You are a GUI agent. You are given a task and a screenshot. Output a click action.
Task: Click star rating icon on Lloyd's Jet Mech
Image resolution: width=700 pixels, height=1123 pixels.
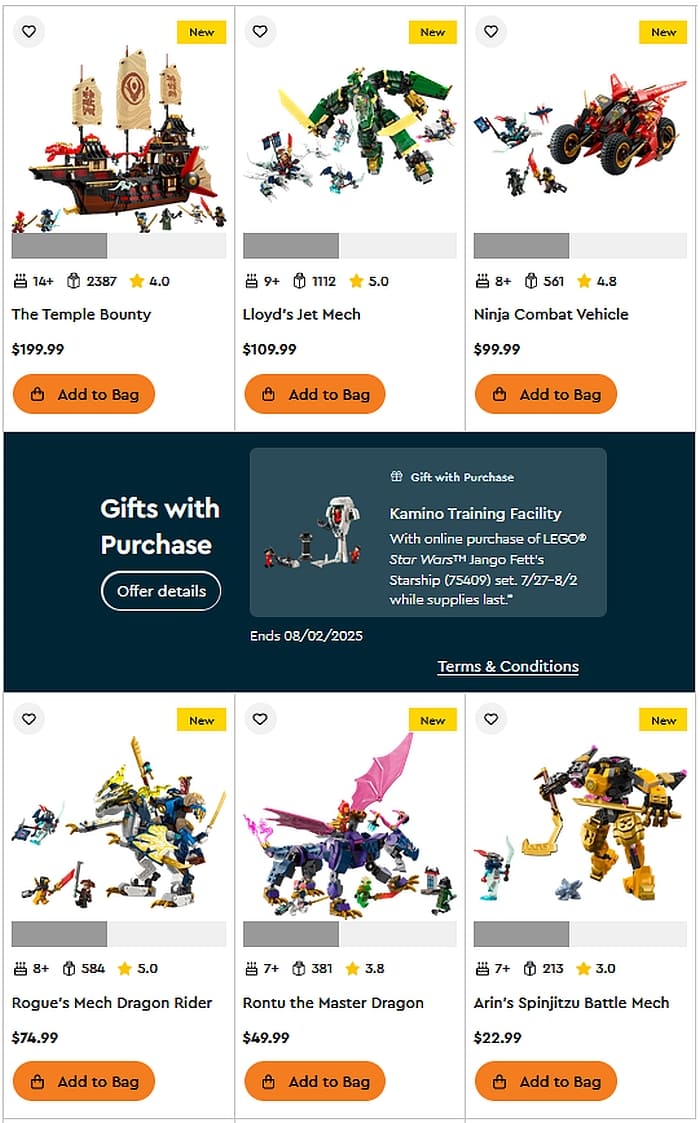coord(356,281)
